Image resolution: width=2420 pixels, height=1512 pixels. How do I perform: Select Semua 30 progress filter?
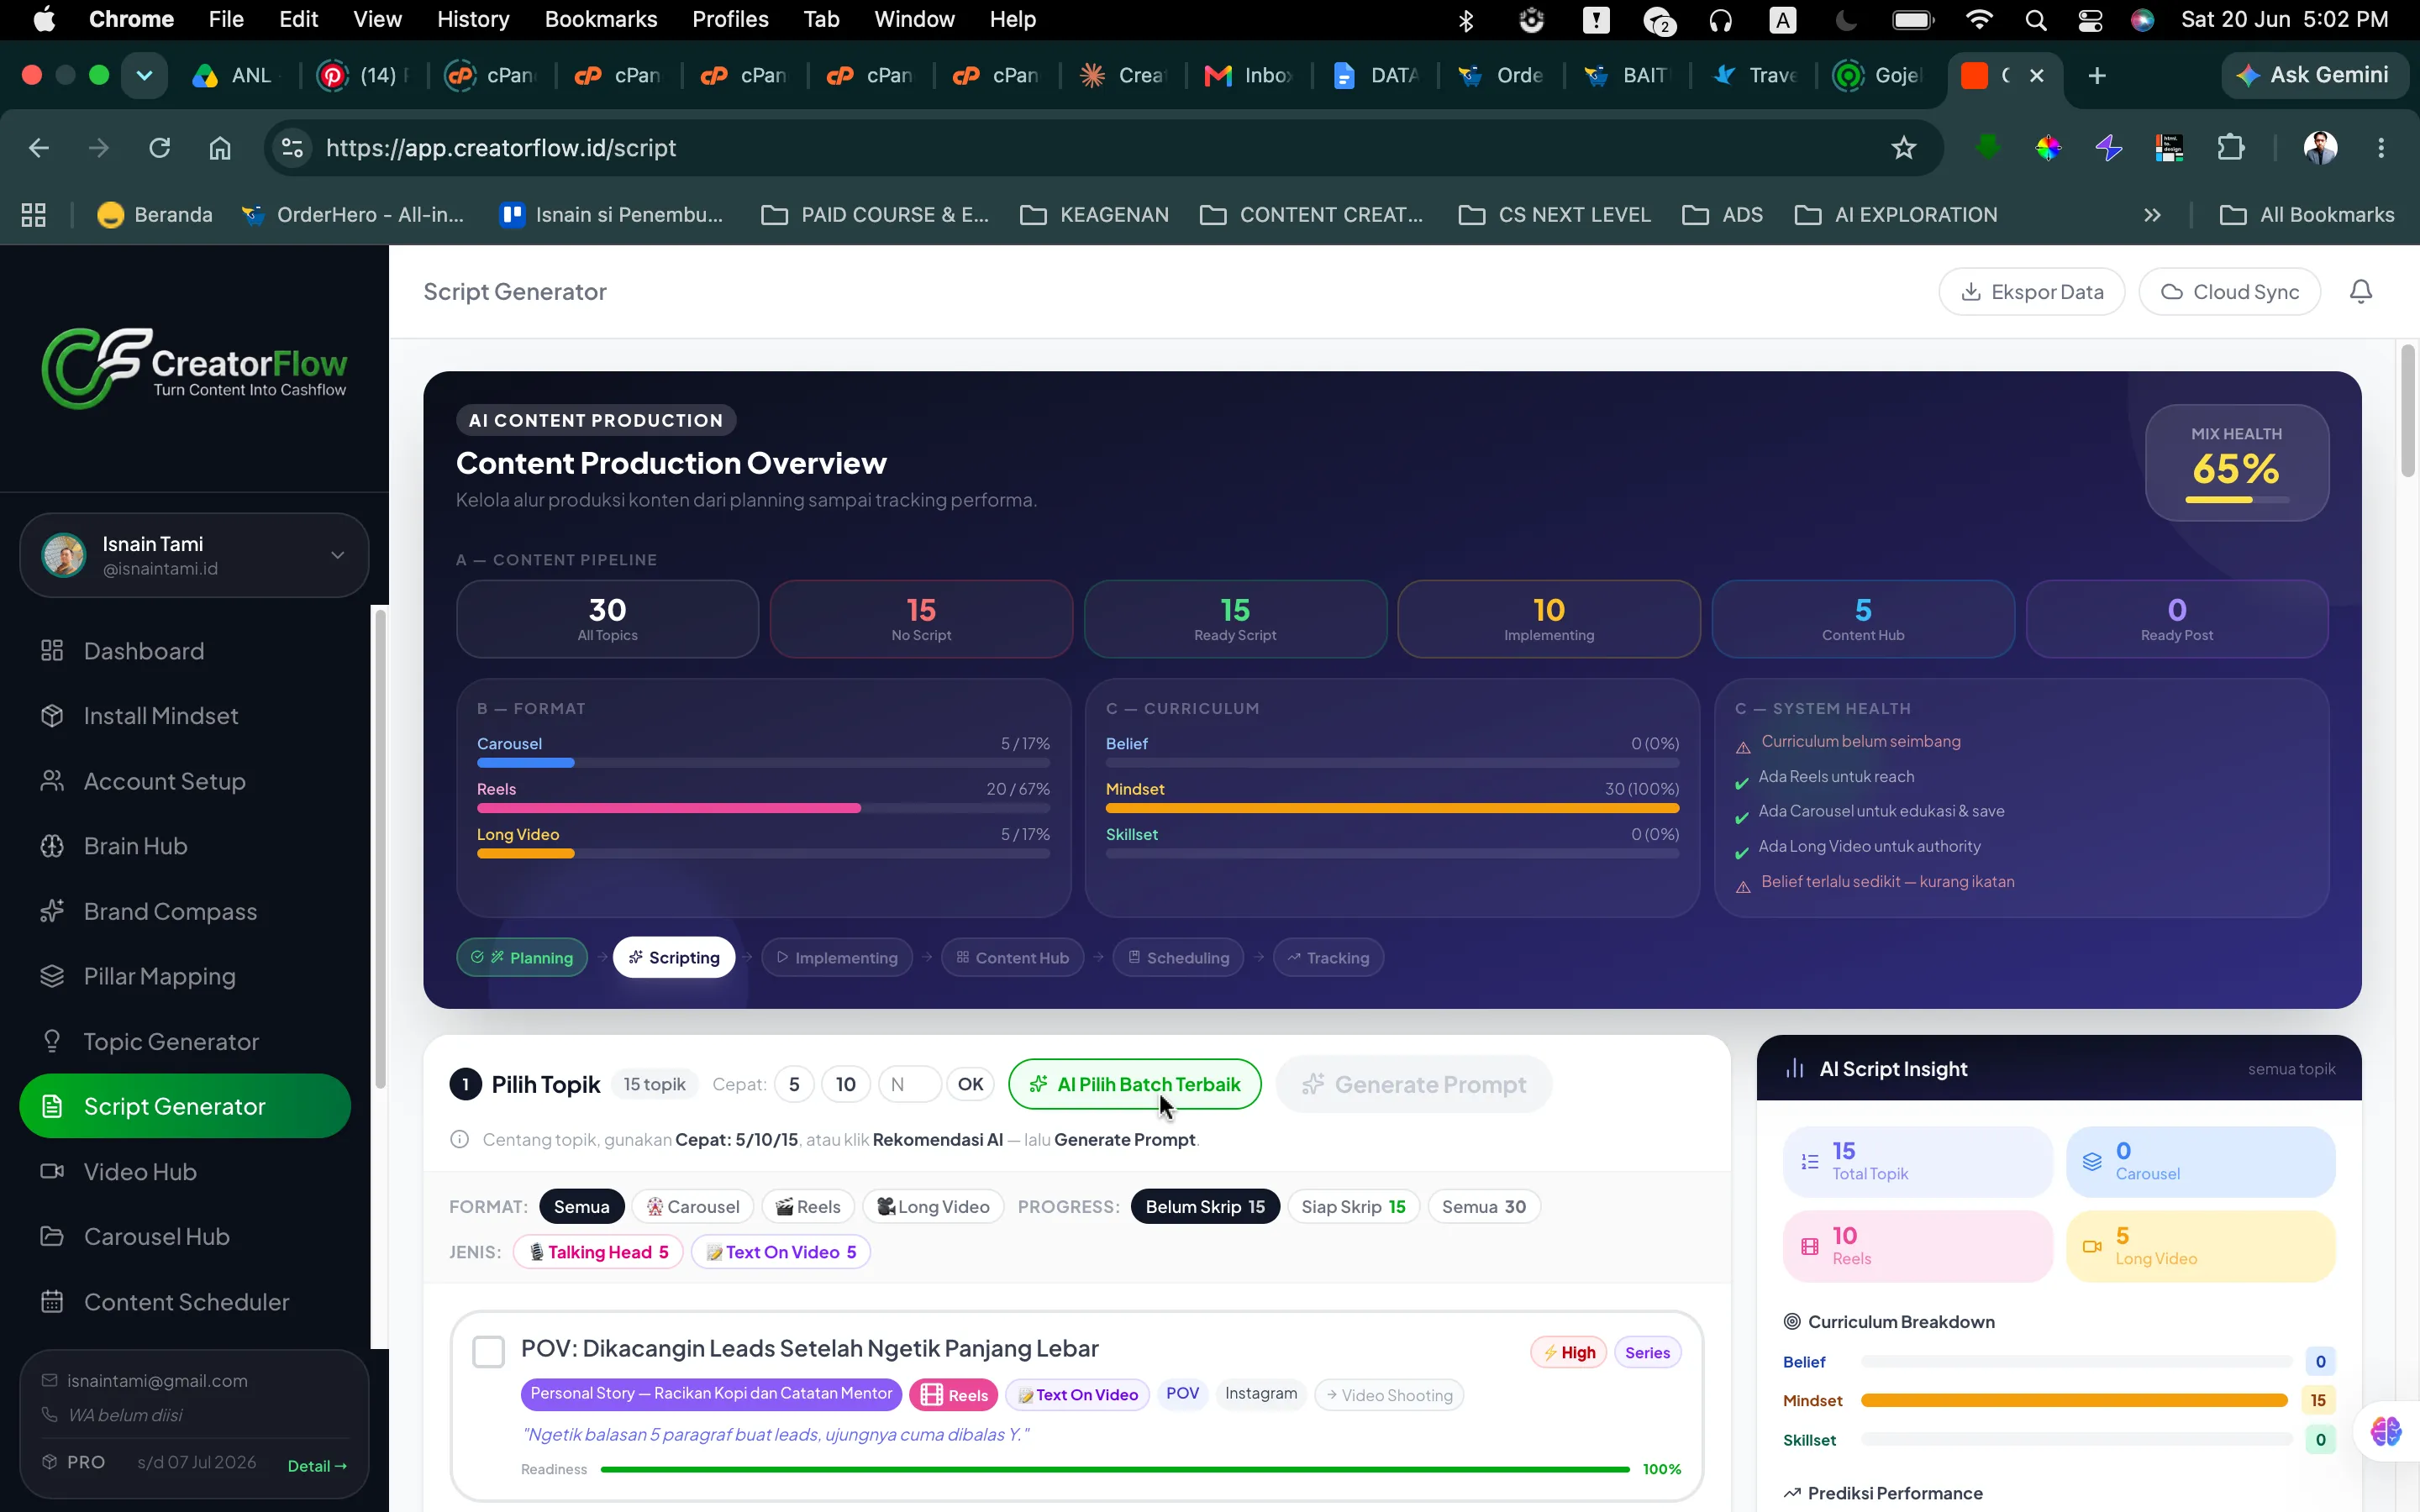tap(1483, 1206)
